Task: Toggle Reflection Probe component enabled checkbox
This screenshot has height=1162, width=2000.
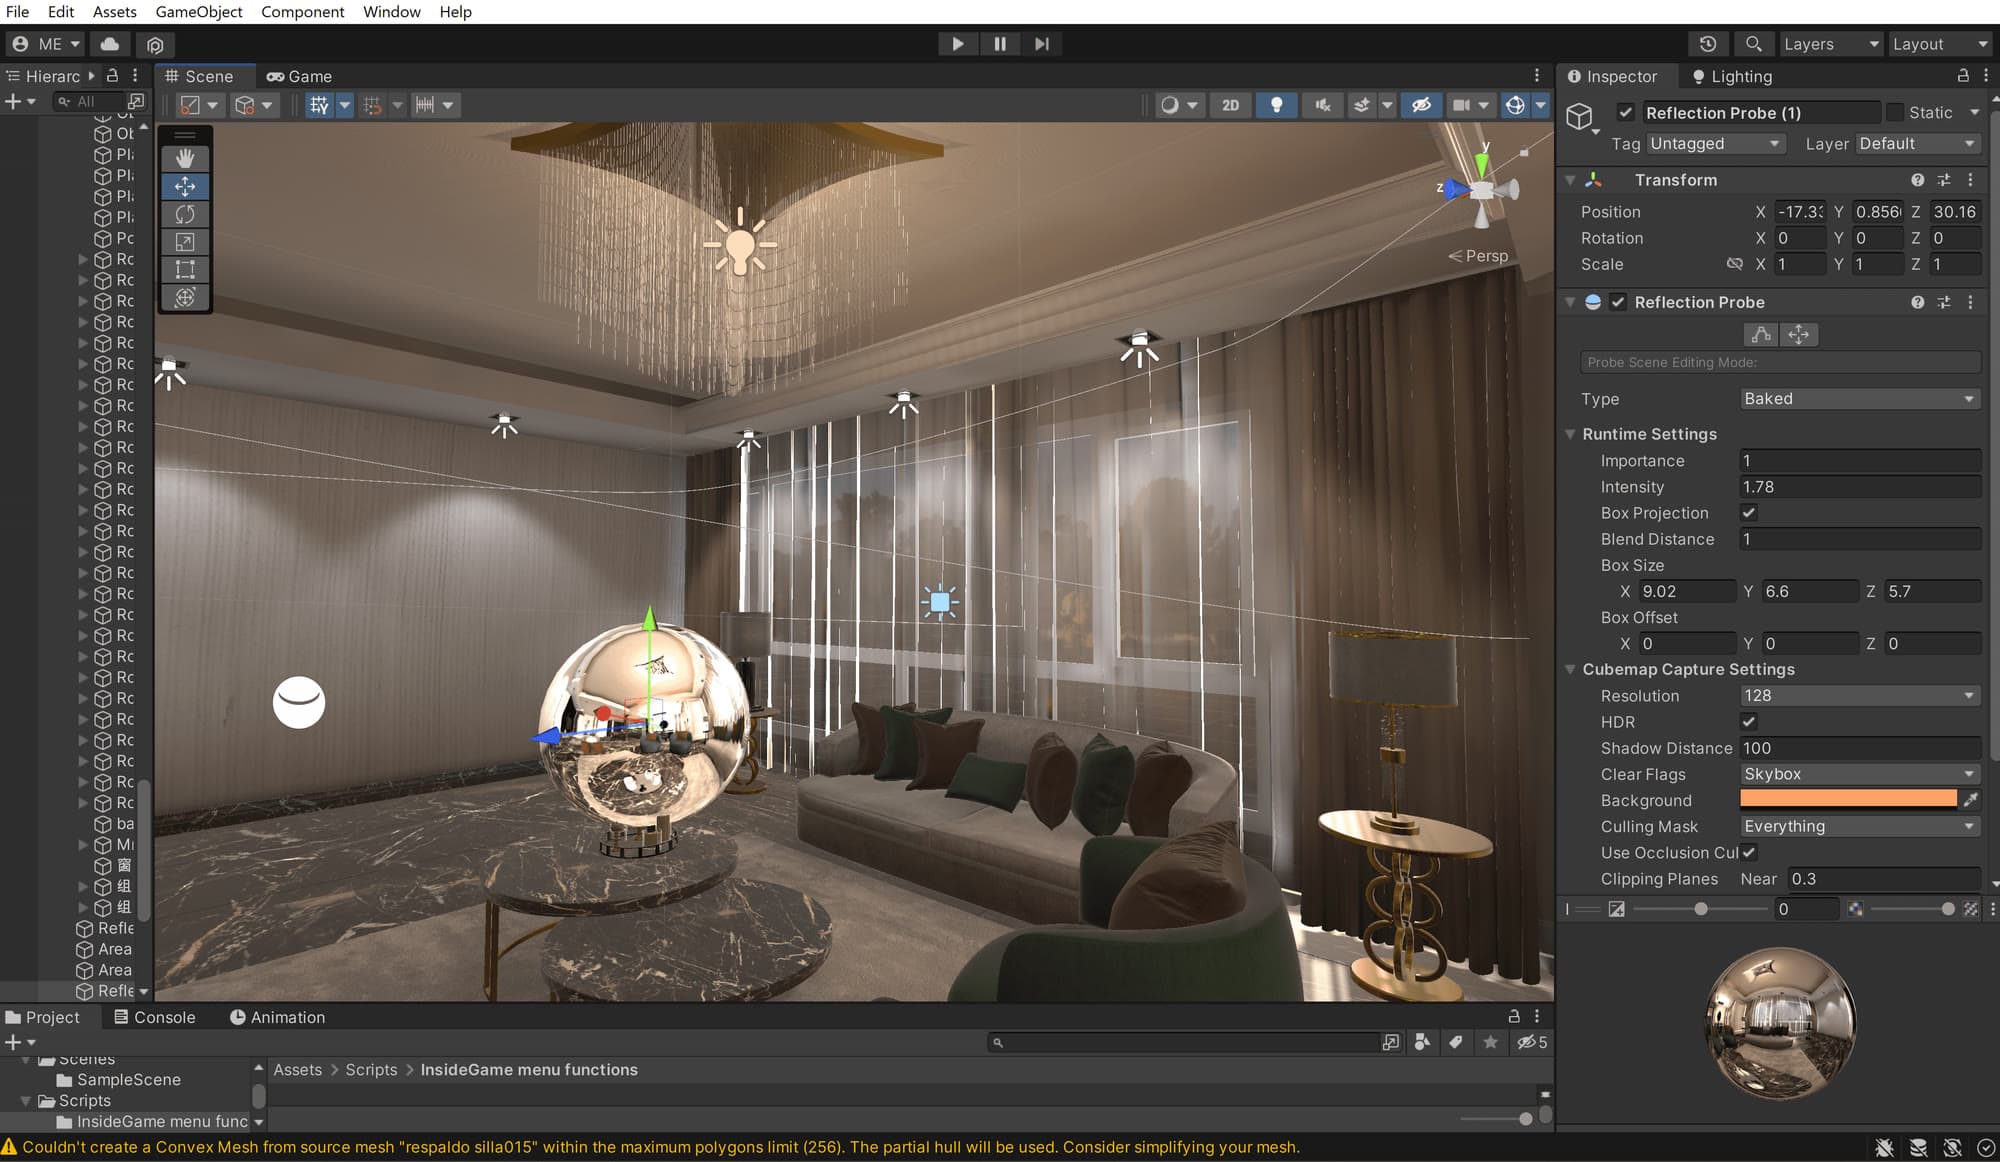Action: click(x=1618, y=302)
